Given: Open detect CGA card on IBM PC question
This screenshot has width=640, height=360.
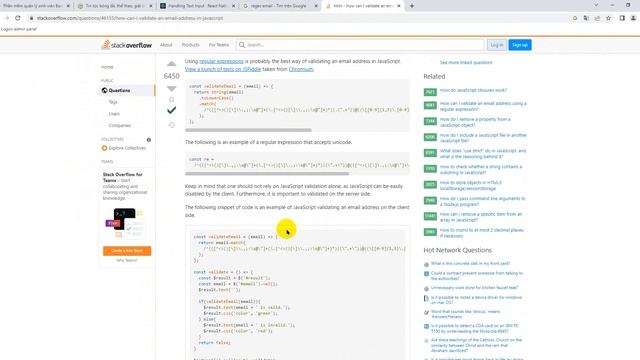Looking at the screenshot, I should tap(475, 329).
